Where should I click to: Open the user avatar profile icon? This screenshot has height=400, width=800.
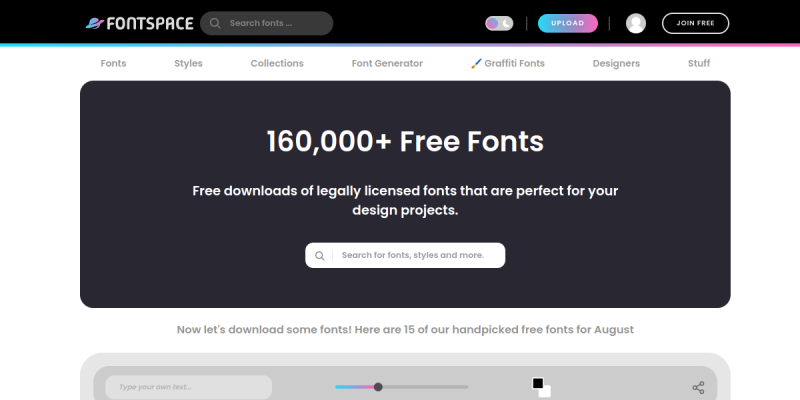pos(636,23)
